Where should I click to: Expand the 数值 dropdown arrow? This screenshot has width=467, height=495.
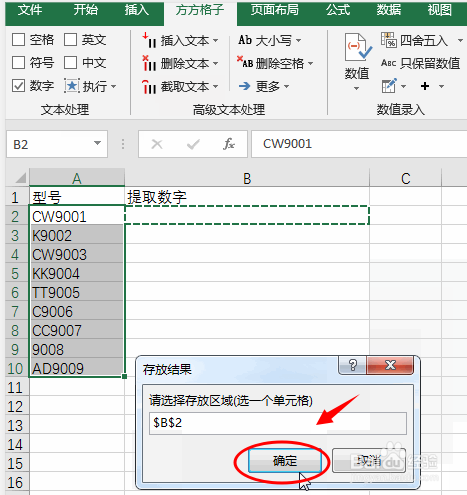click(x=357, y=89)
